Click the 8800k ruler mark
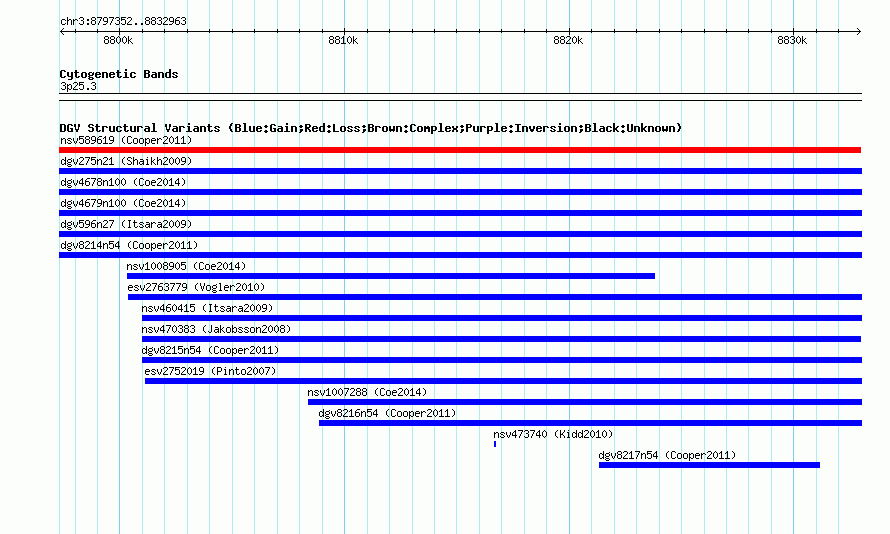 [118, 40]
